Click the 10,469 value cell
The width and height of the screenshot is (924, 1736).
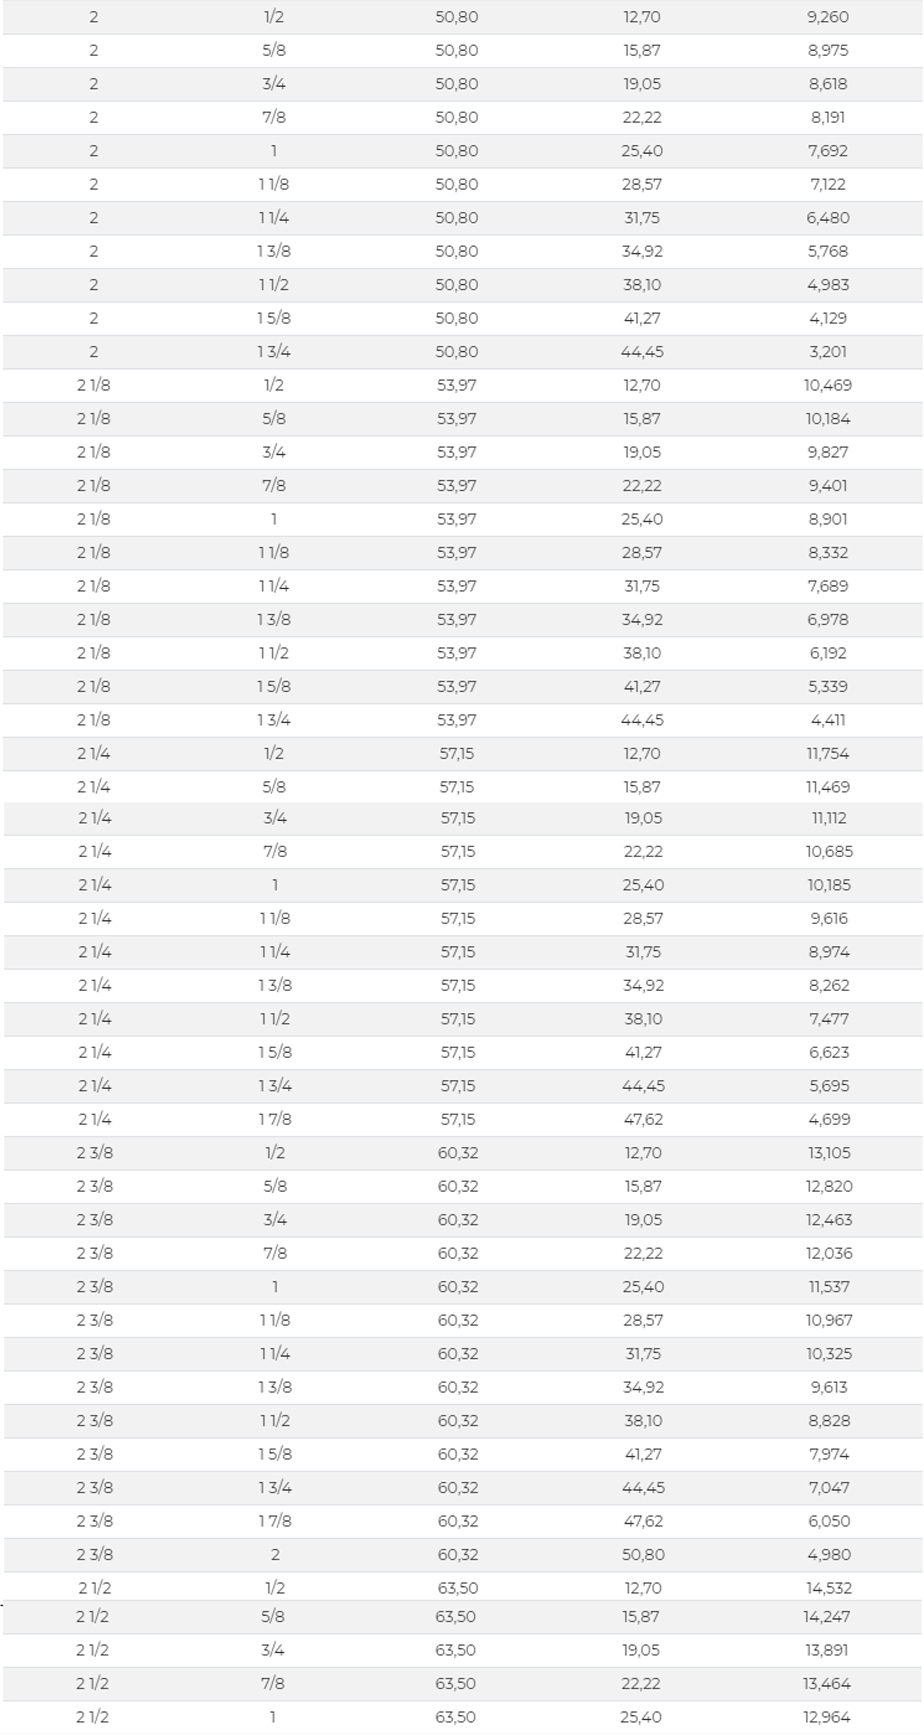(x=828, y=385)
